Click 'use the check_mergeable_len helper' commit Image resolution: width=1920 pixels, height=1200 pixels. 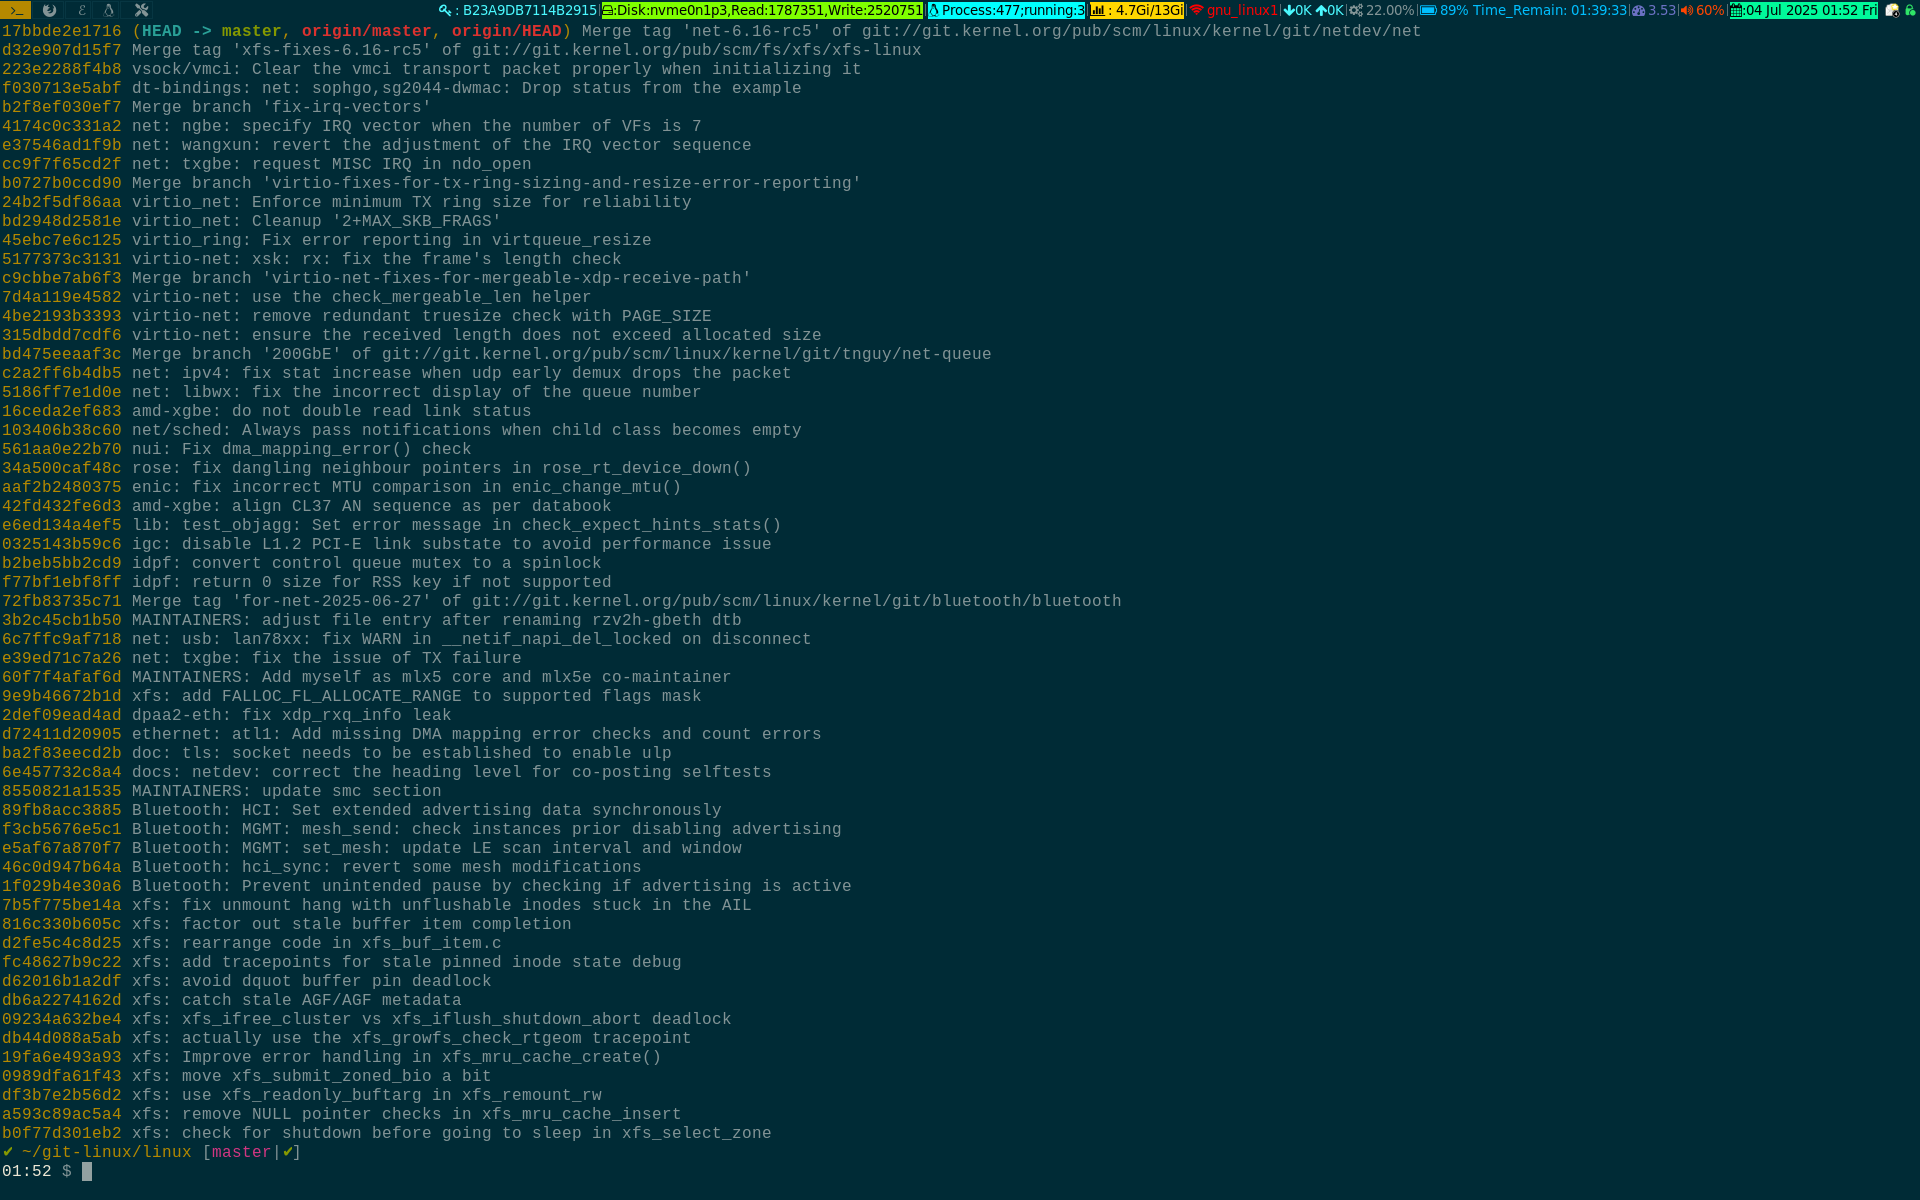(x=362, y=297)
